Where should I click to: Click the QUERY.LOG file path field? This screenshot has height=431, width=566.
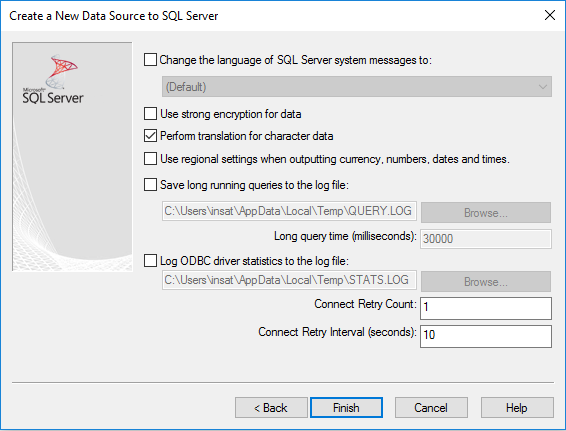pyautogui.click(x=289, y=211)
